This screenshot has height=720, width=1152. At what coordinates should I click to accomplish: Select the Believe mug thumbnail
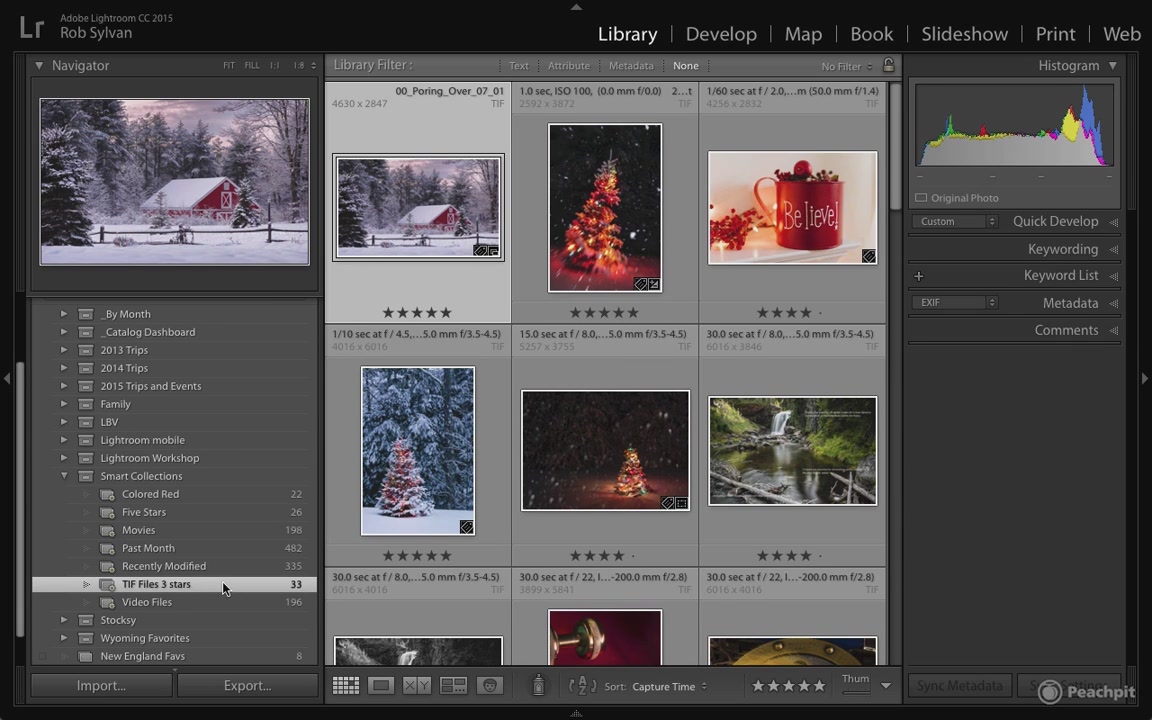point(792,208)
